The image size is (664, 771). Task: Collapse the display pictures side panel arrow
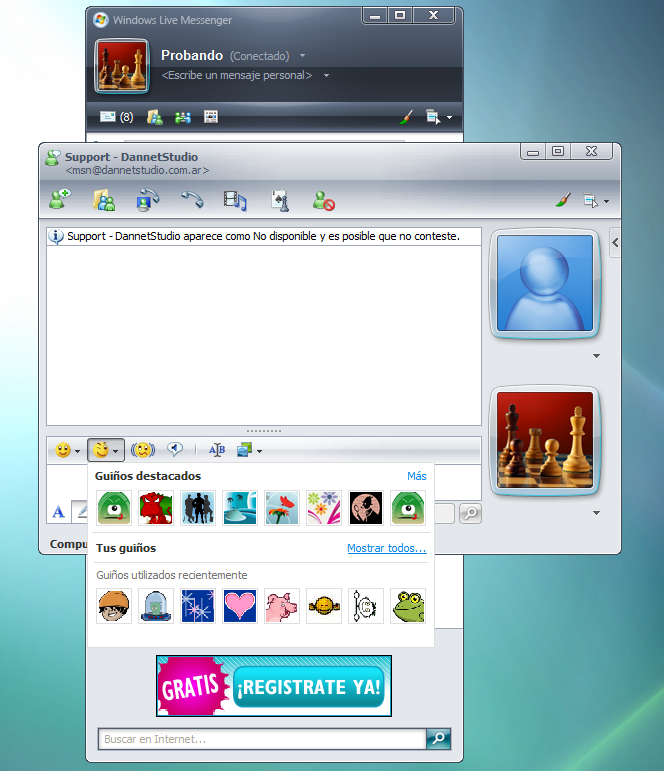click(x=615, y=242)
